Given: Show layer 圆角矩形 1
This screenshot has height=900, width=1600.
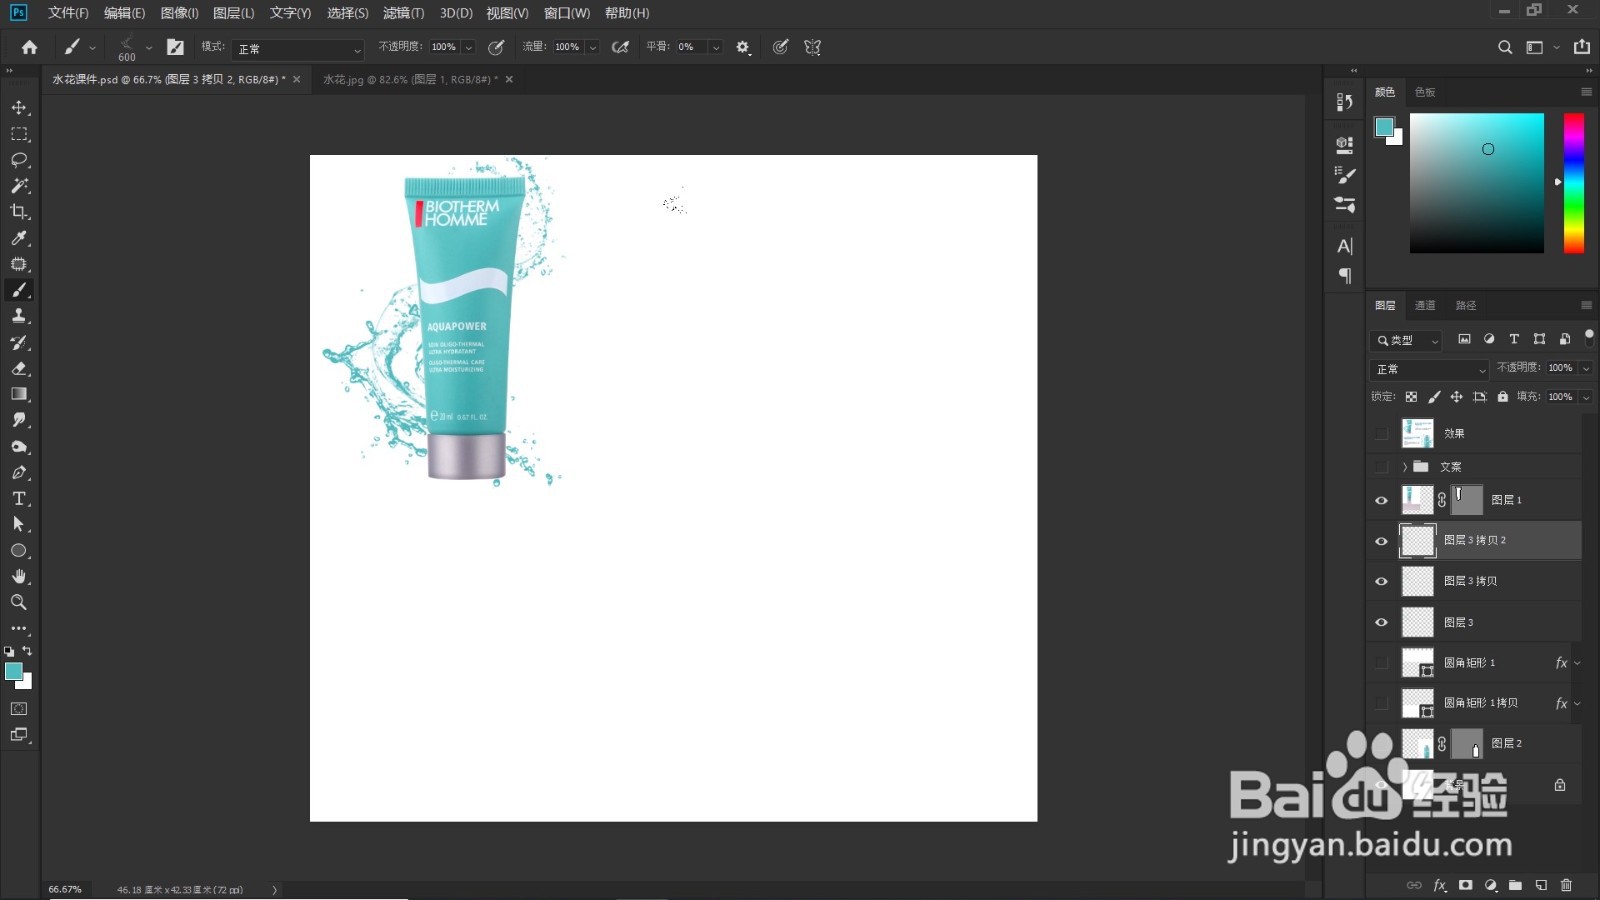Looking at the screenshot, I should (x=1382, y=663).
